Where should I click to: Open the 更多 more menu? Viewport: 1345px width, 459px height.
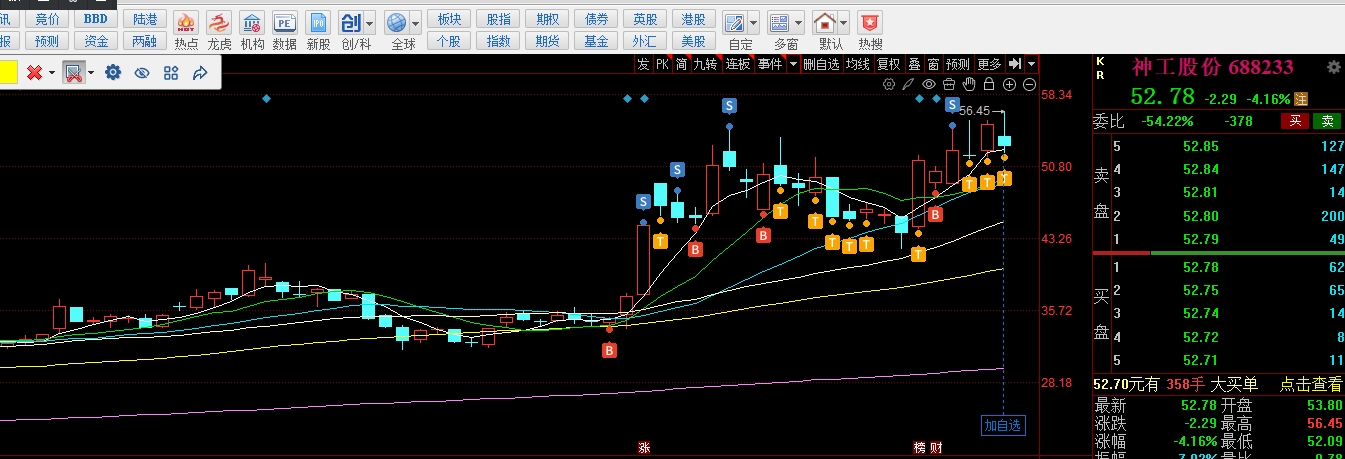tap(989, 64)
